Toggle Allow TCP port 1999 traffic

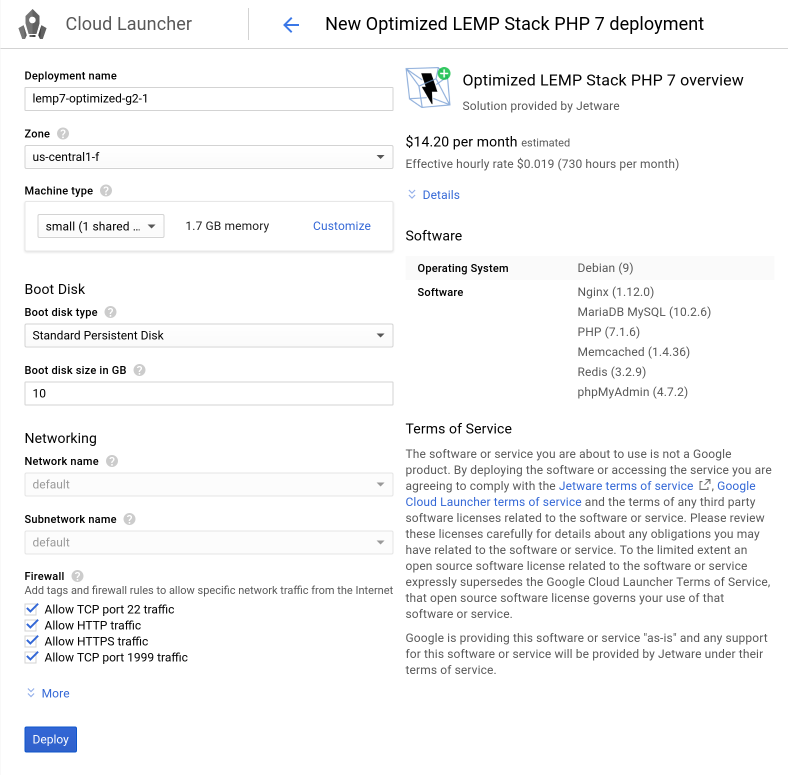32,657
